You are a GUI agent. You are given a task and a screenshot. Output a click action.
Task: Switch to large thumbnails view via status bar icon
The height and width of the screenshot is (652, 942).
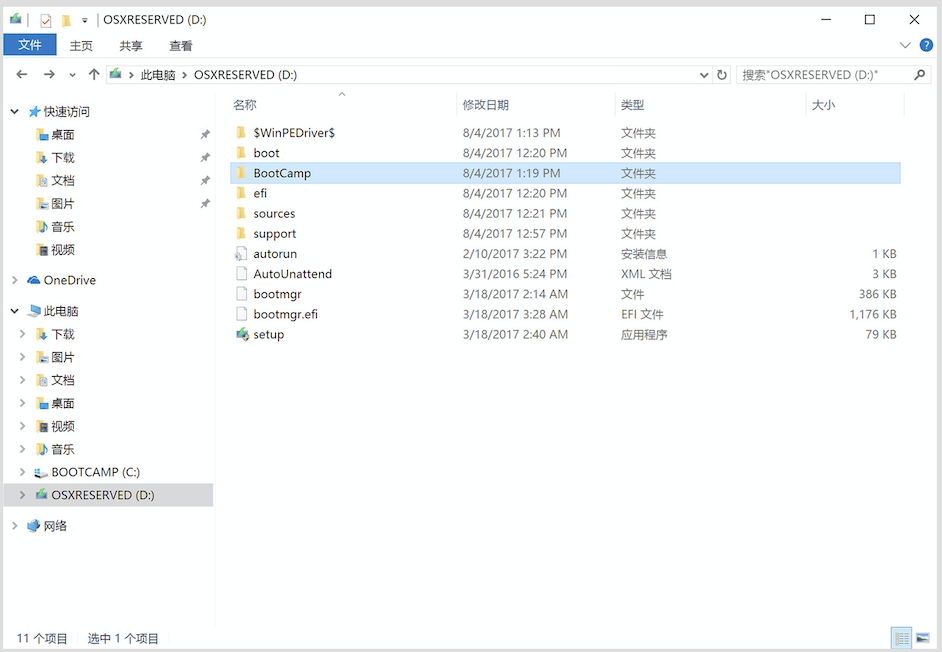pyautogui.click(x=925, y=637)
